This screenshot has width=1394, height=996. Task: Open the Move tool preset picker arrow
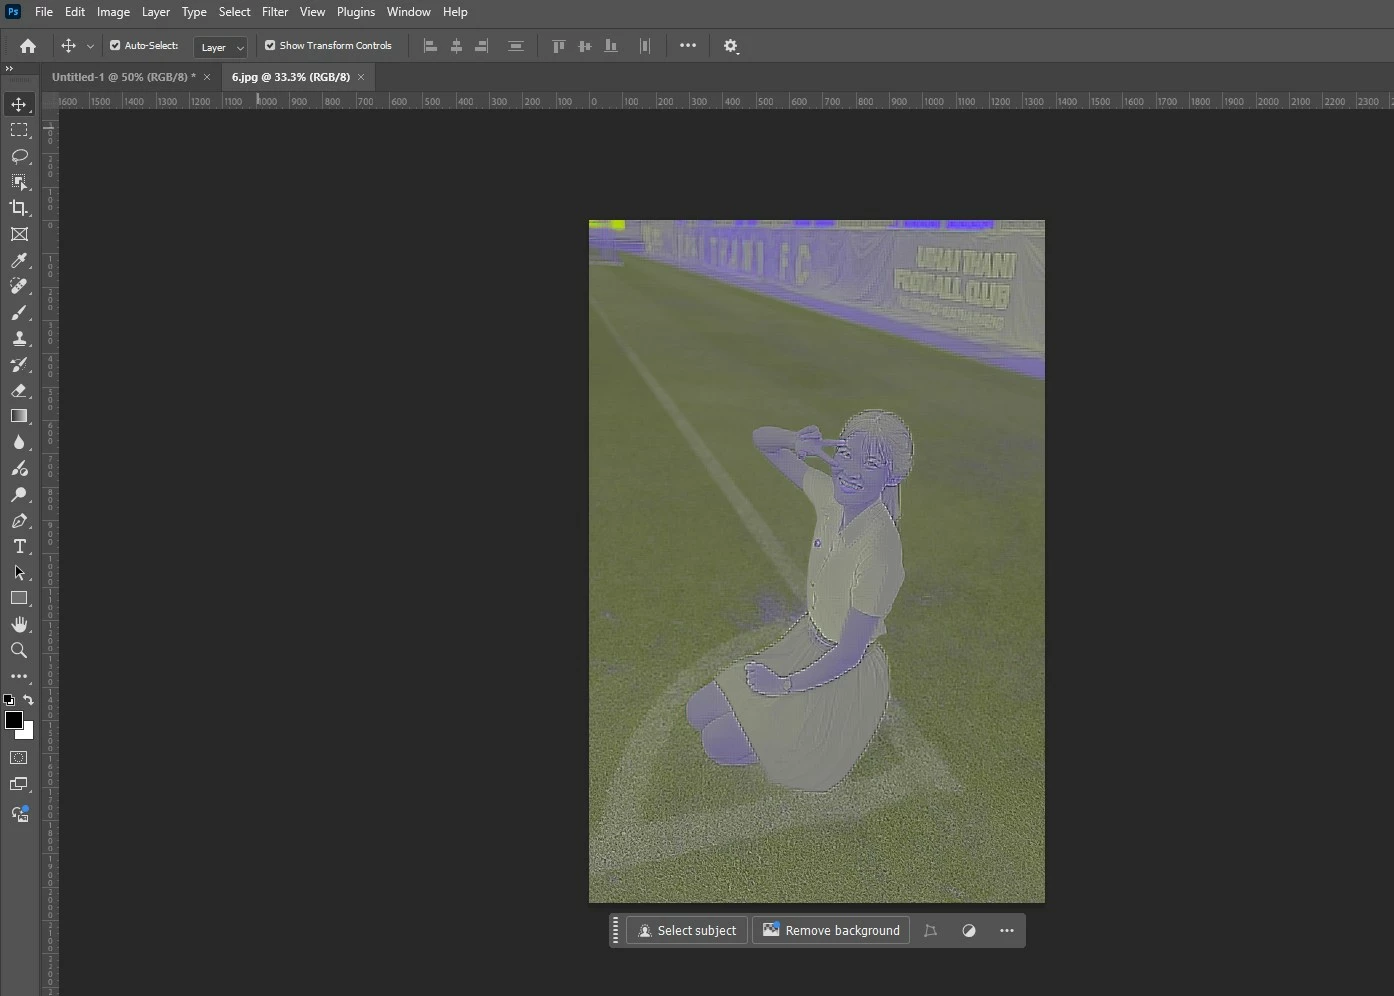pyautogui.click(x=90, y=46)
